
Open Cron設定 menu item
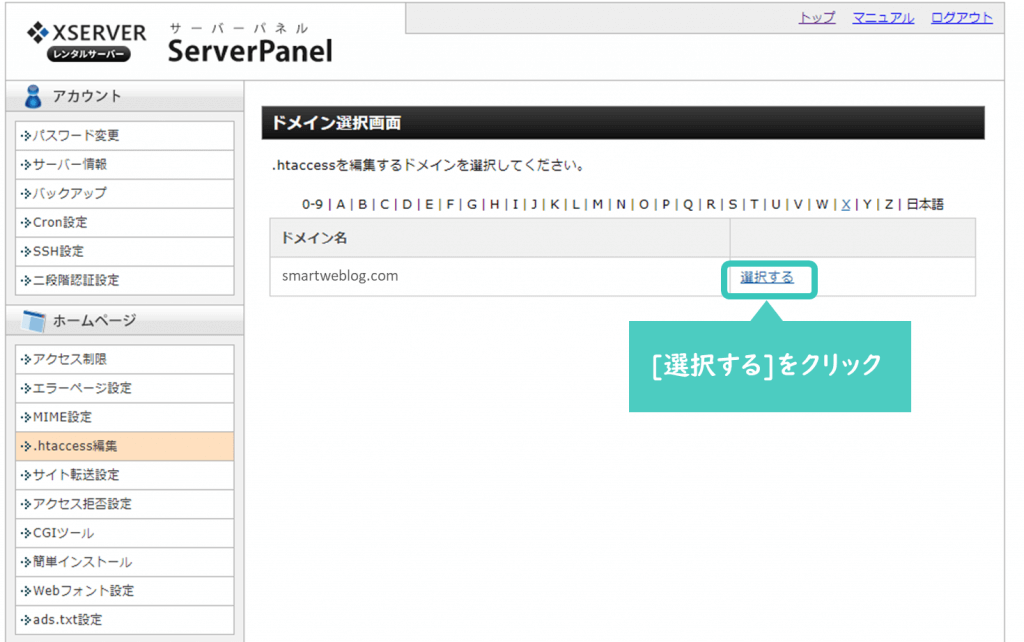pos(125,222)
